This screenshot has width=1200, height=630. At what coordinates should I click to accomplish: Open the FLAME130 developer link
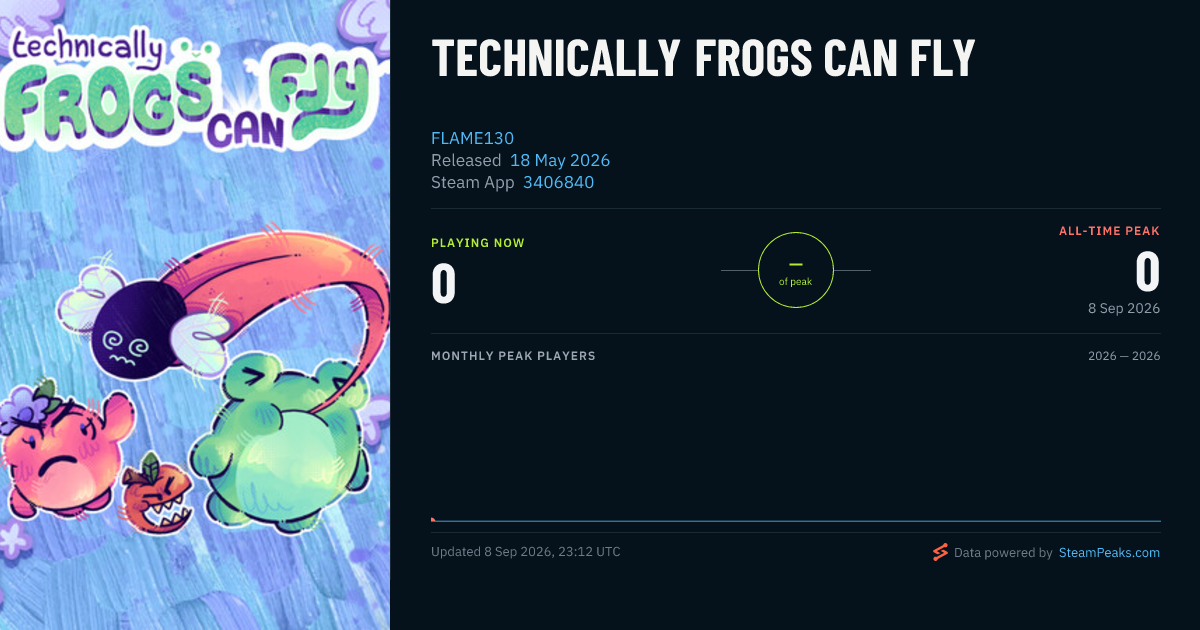[472, 138]
